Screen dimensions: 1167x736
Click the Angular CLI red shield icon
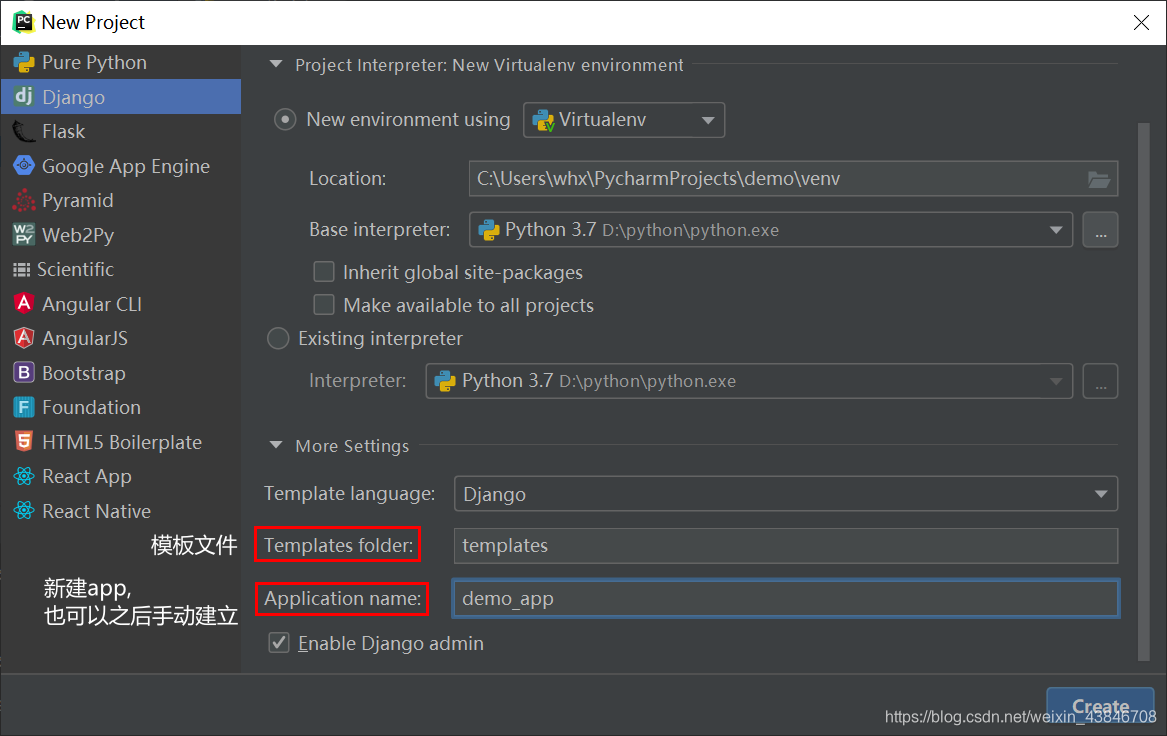click(24, 304)
